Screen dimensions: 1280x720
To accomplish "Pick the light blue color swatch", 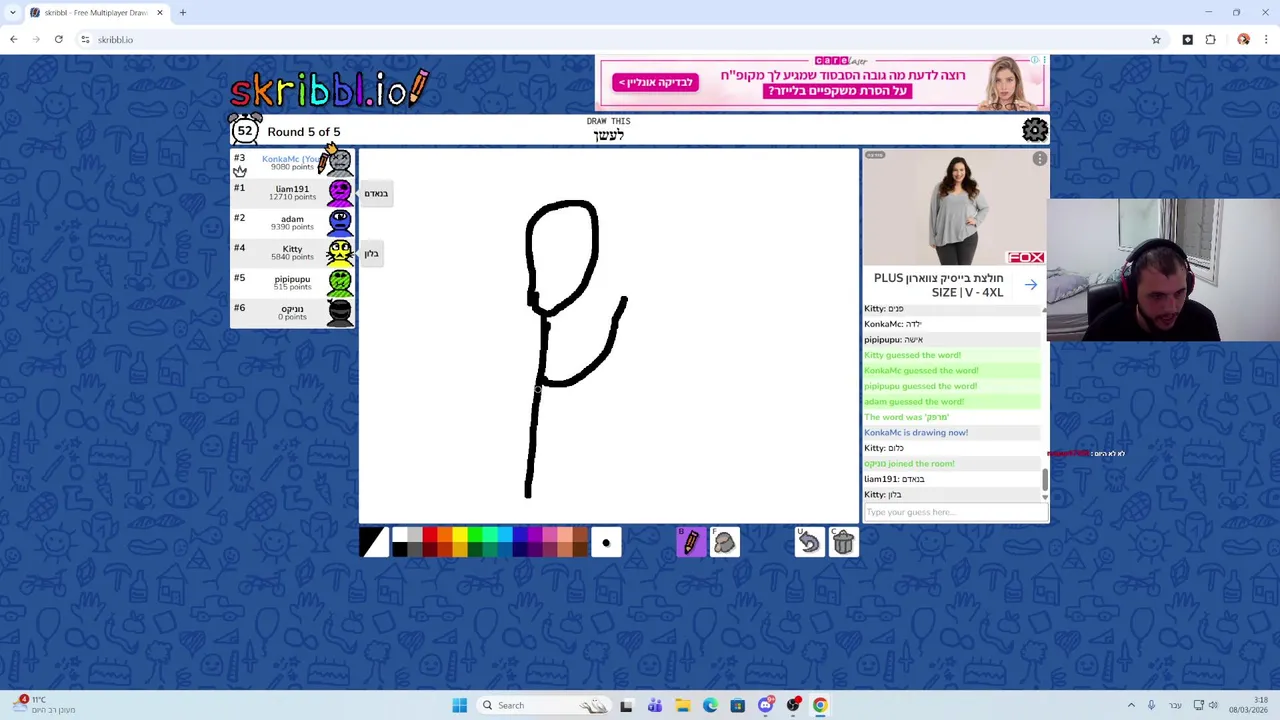I will (505, 534).
